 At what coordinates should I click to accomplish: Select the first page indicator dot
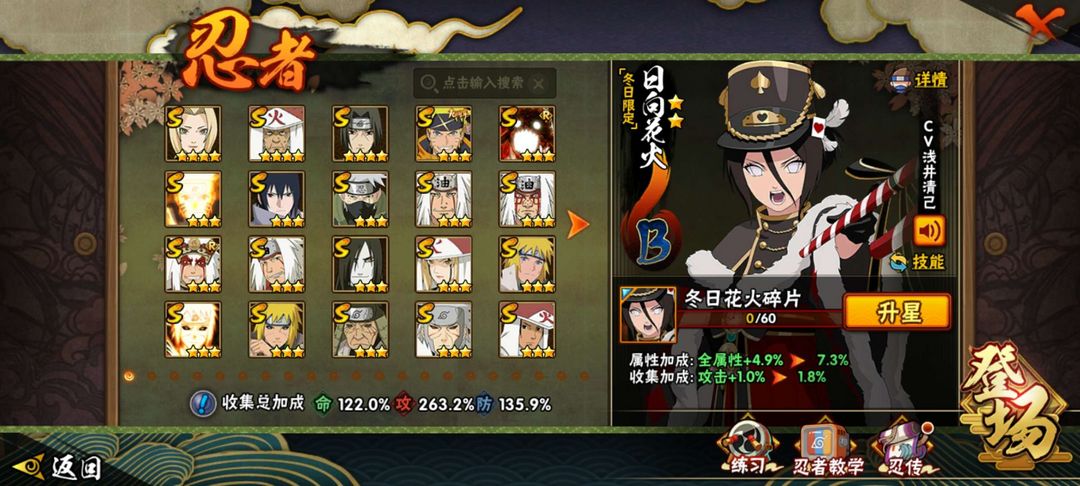[x=129, y=376]
